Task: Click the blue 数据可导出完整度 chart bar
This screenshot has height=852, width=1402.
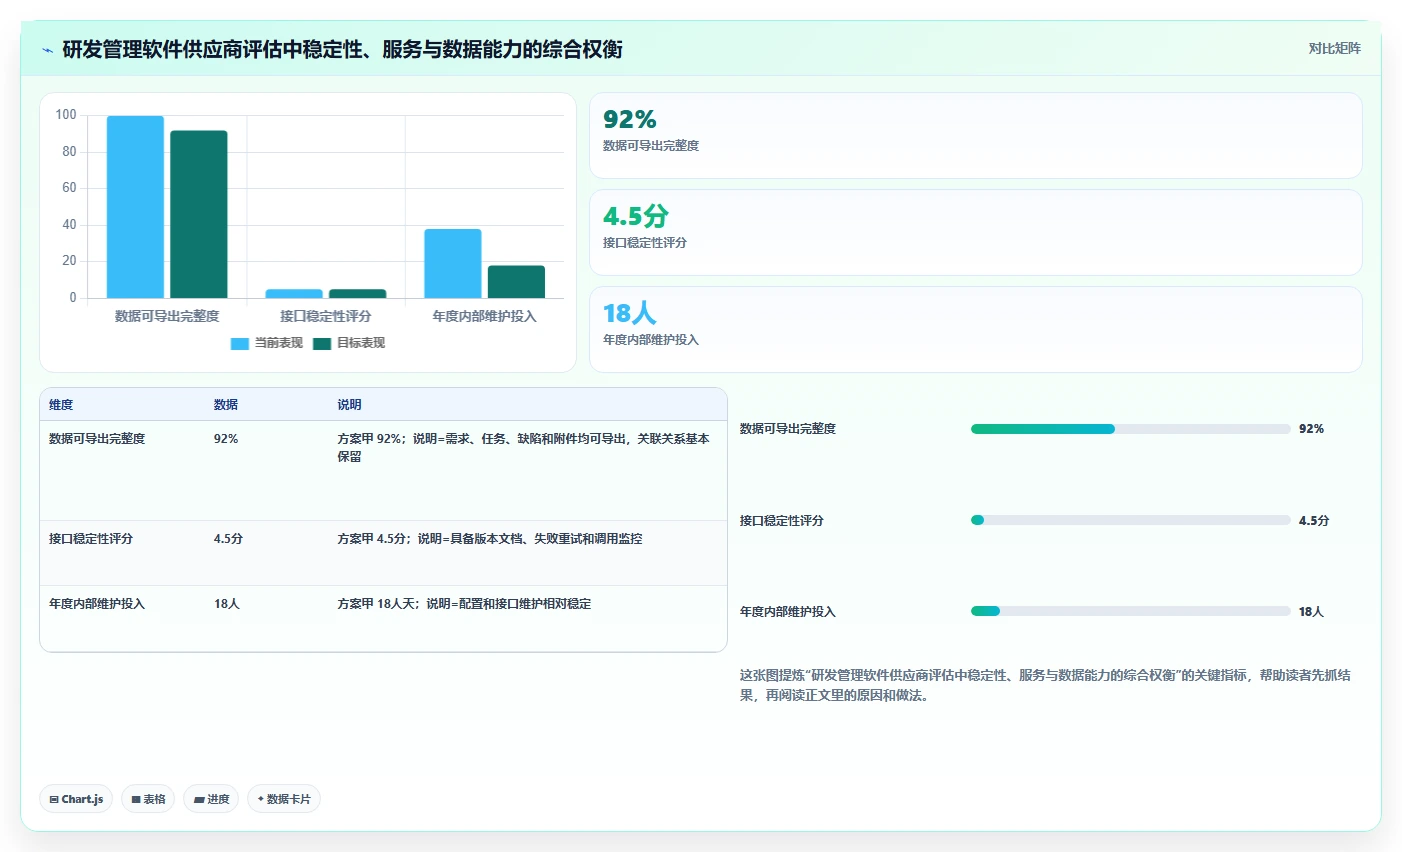Action: (135, 207)
